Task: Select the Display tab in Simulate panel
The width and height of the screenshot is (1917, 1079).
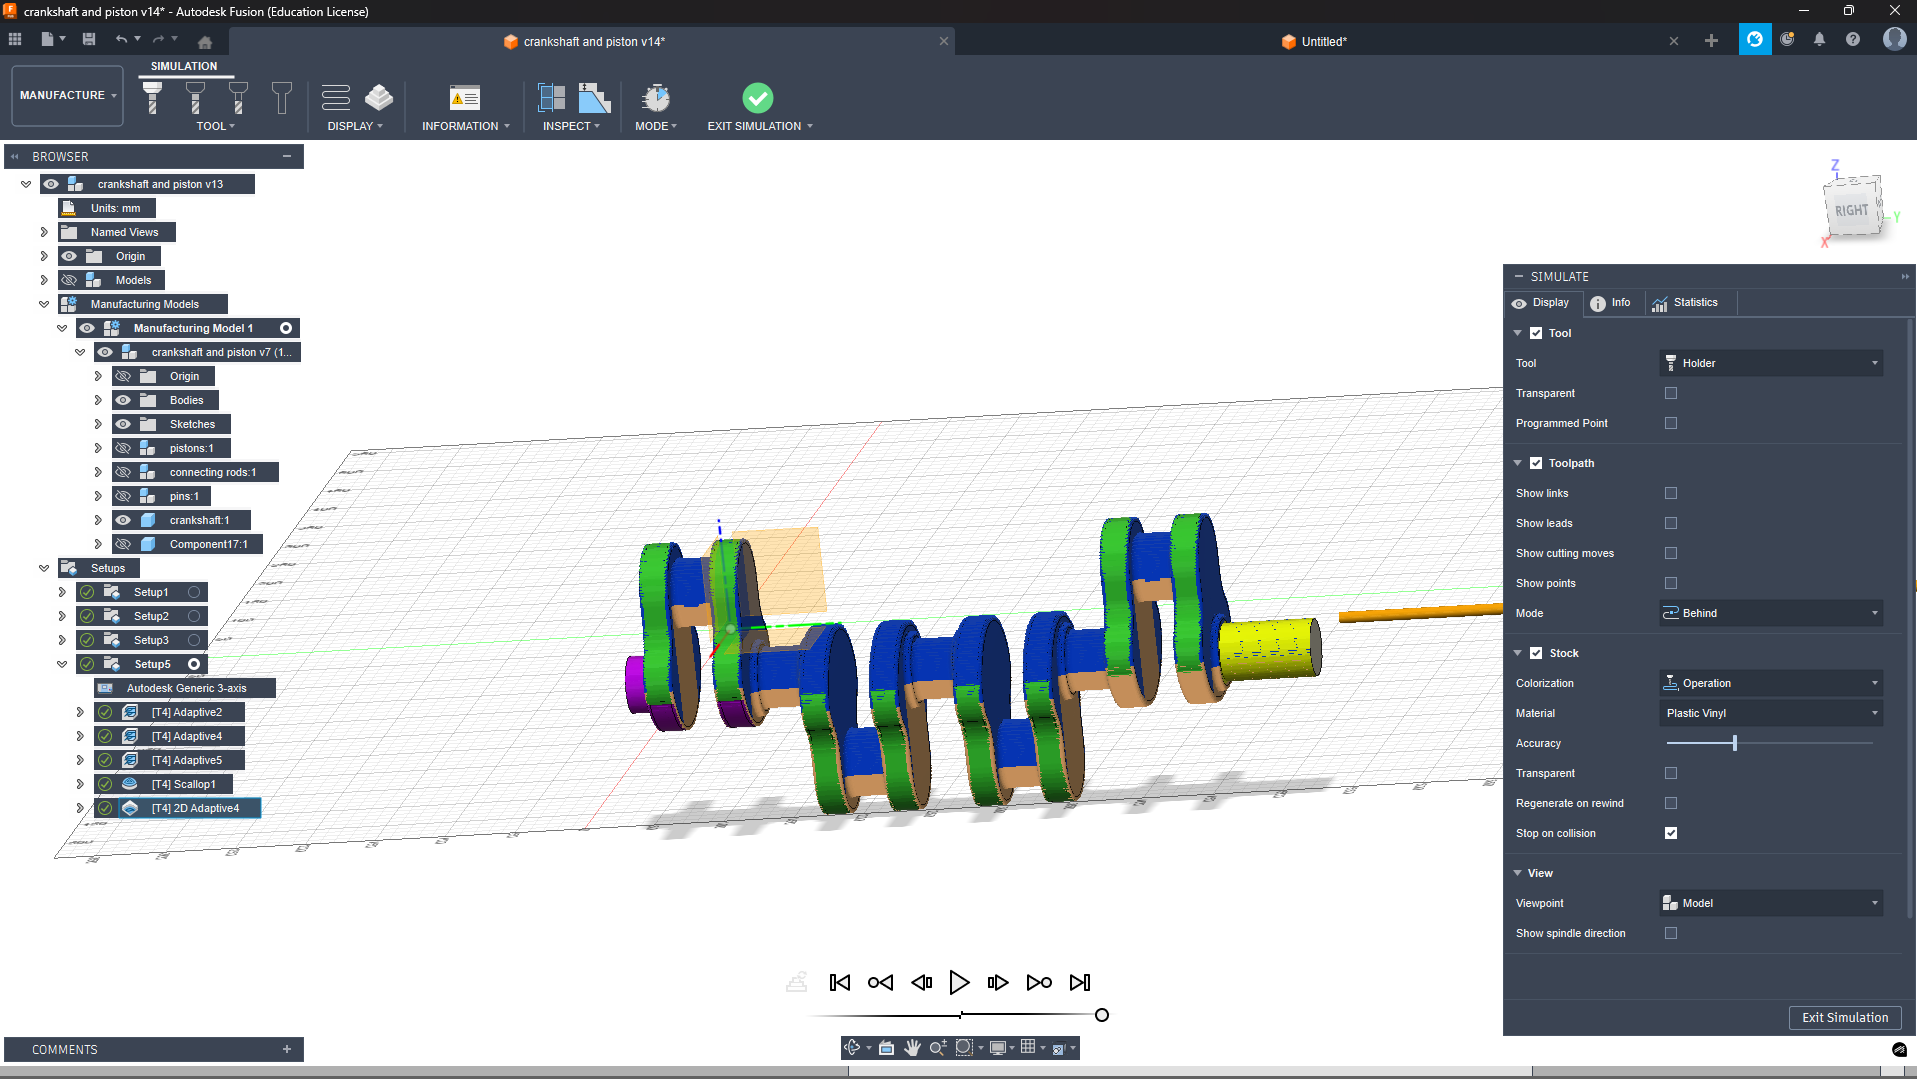Action: click(1541, 303)
